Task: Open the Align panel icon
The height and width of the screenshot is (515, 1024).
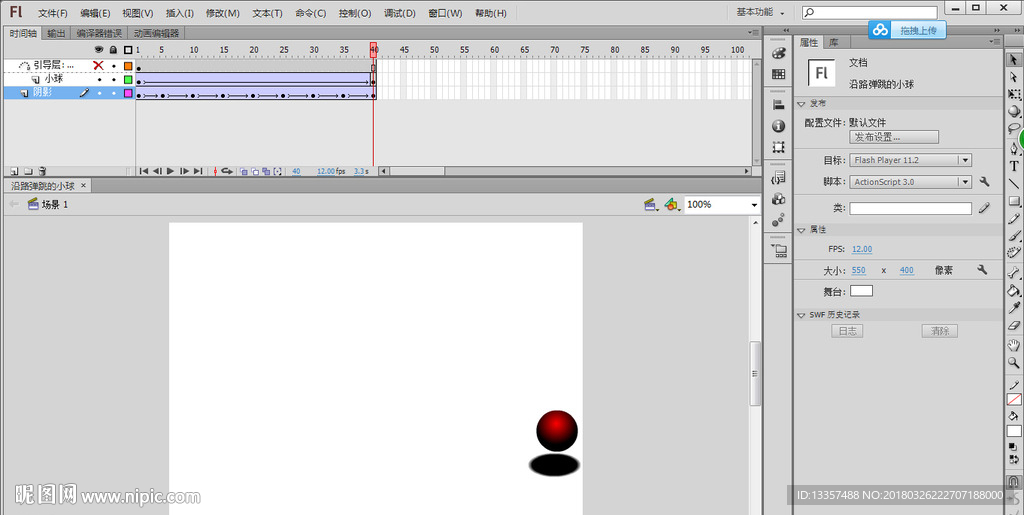Action: coord(778,104)
